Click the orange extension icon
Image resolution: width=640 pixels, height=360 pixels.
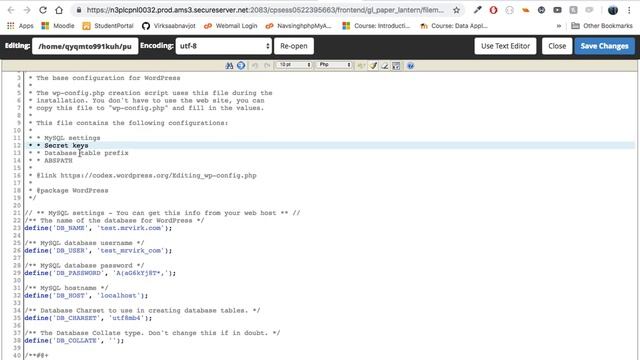click(x=525, y=10)
